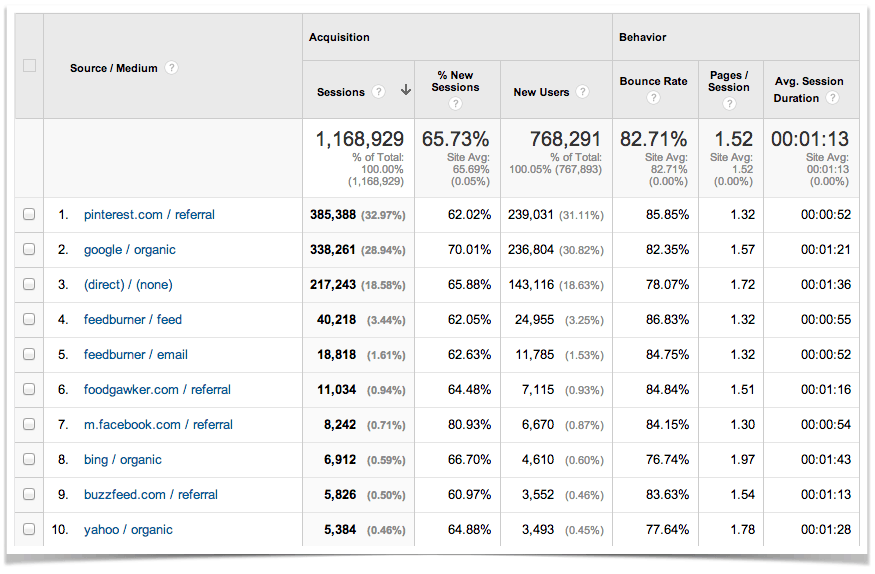Select the google / organic row checkbox
875x574 pixels.
(x=29, y=250)
